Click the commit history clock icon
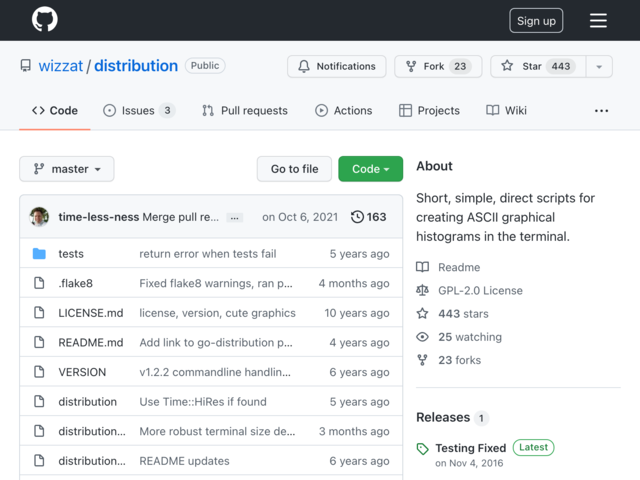This screenshot has height=480, width=640. (358, 217)
